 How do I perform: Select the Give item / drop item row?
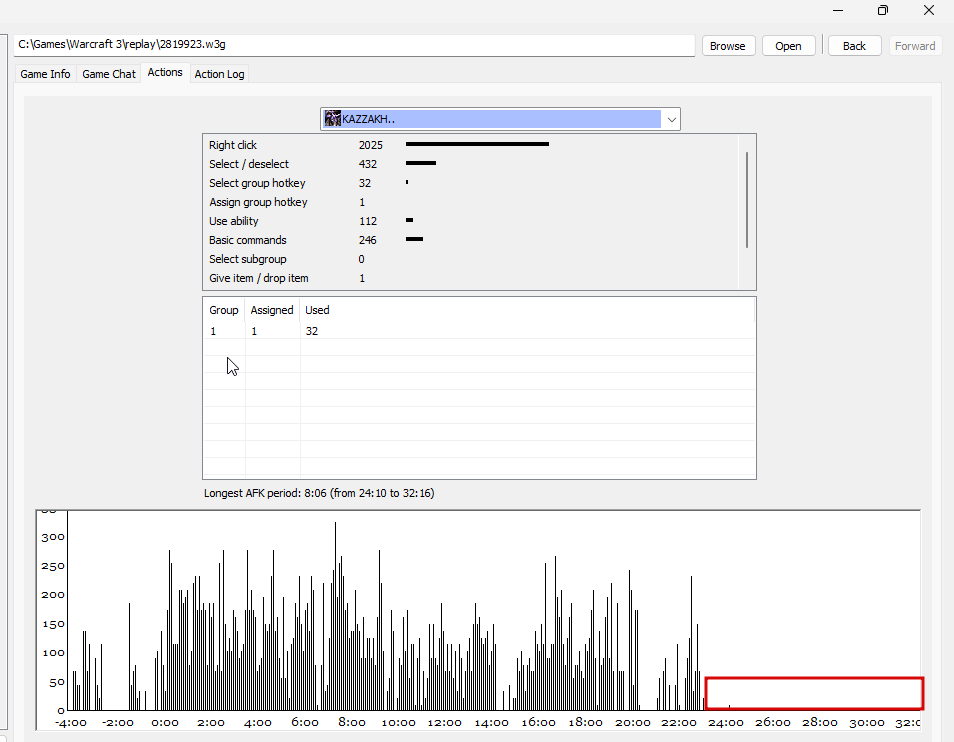click(470, 278)
